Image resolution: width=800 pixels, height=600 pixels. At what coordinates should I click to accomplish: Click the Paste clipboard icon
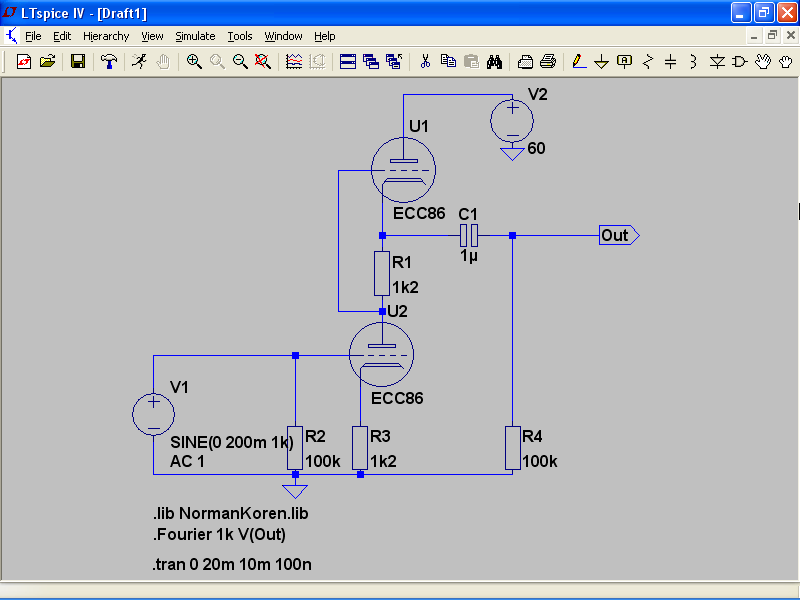pos(471,62)
